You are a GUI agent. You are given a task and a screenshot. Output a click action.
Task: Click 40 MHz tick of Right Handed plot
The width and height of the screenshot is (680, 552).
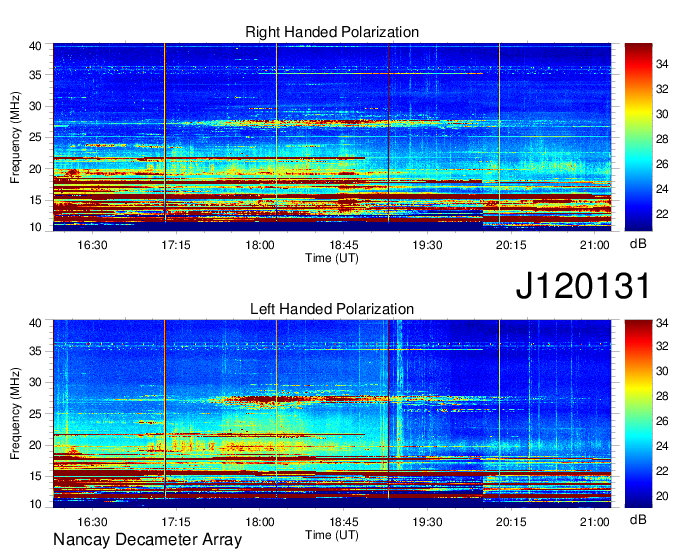click(x=35, y=46)
